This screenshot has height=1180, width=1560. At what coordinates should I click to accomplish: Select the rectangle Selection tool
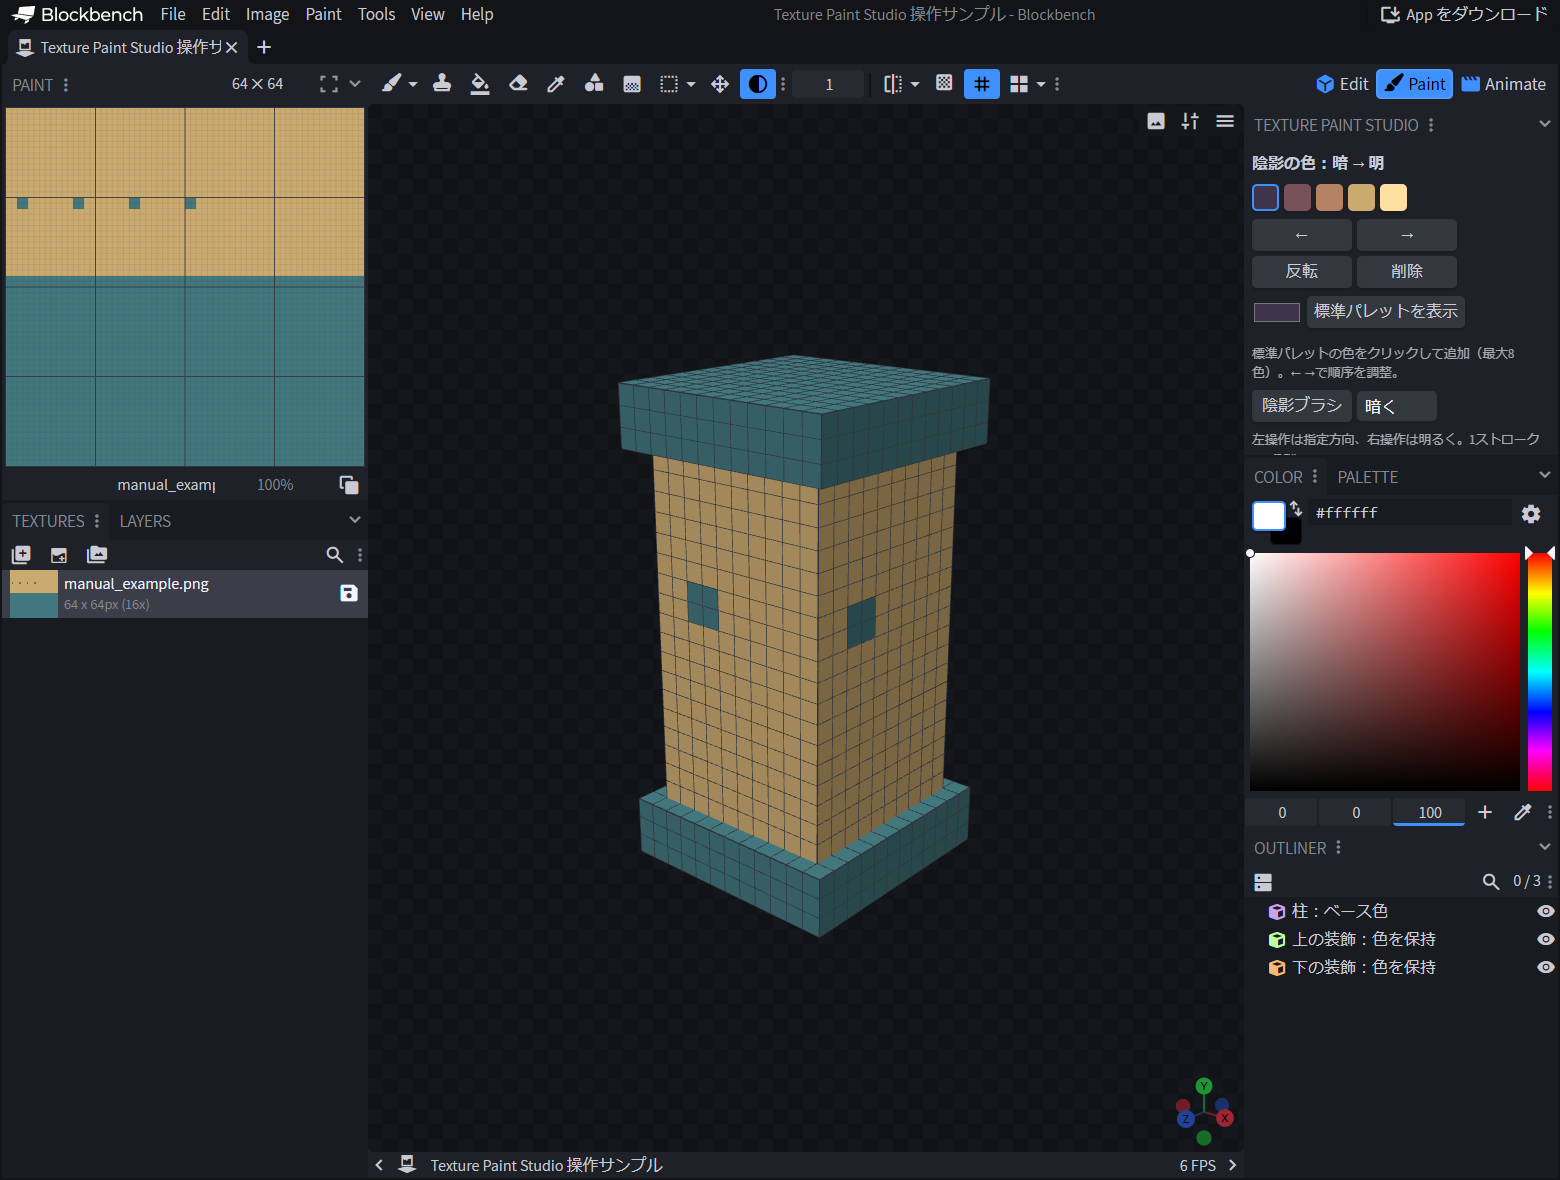669,84
